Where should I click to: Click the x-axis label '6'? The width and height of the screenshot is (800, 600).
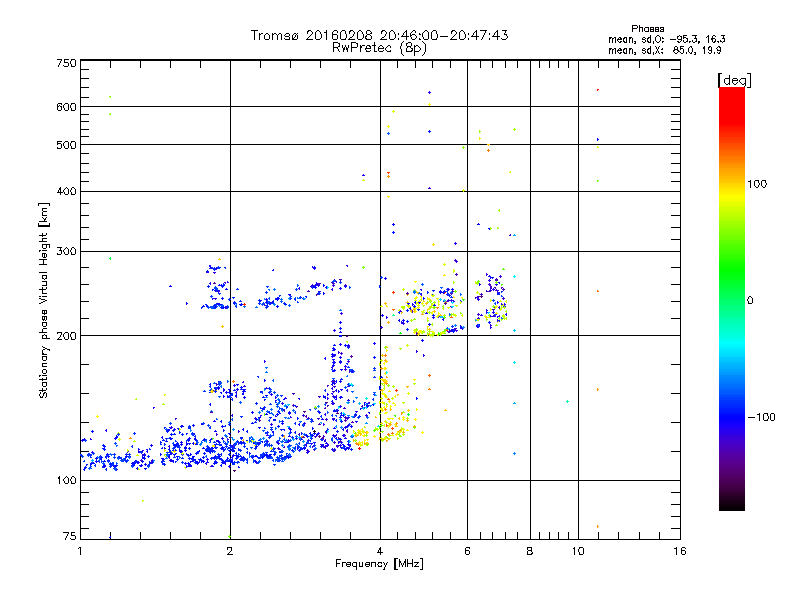coord(467,551)
